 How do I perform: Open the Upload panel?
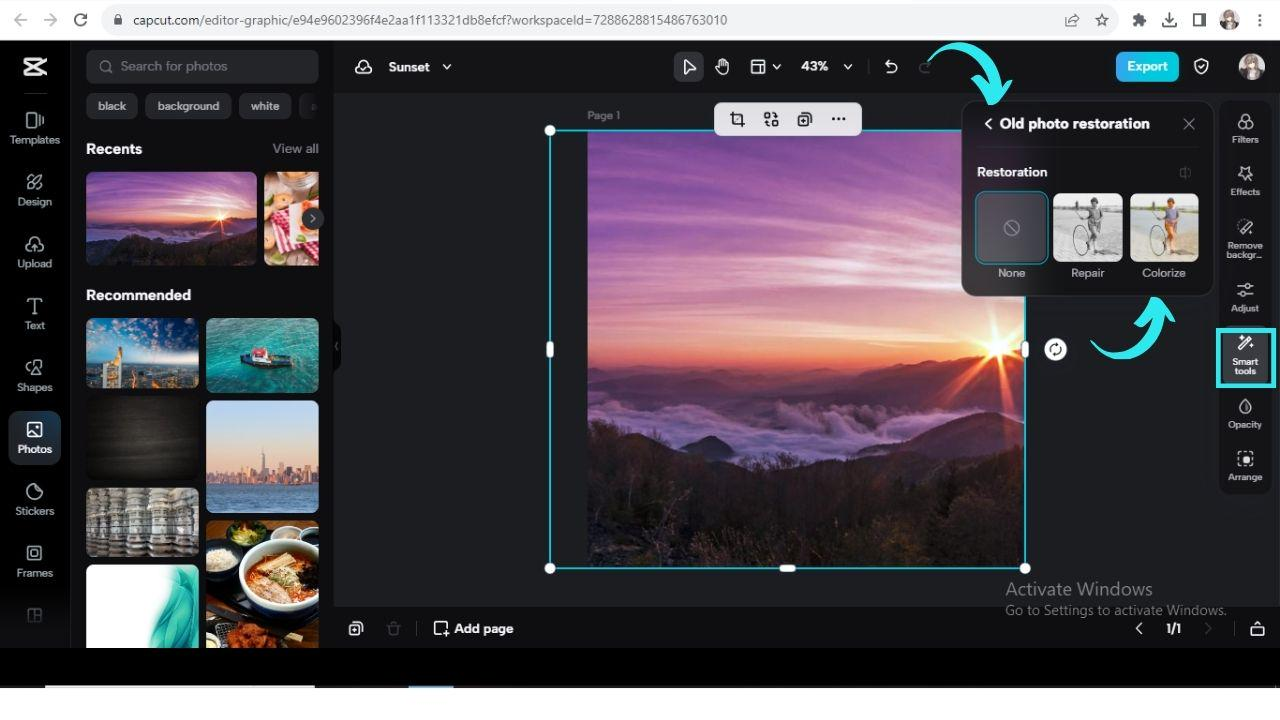click(34, 252)
